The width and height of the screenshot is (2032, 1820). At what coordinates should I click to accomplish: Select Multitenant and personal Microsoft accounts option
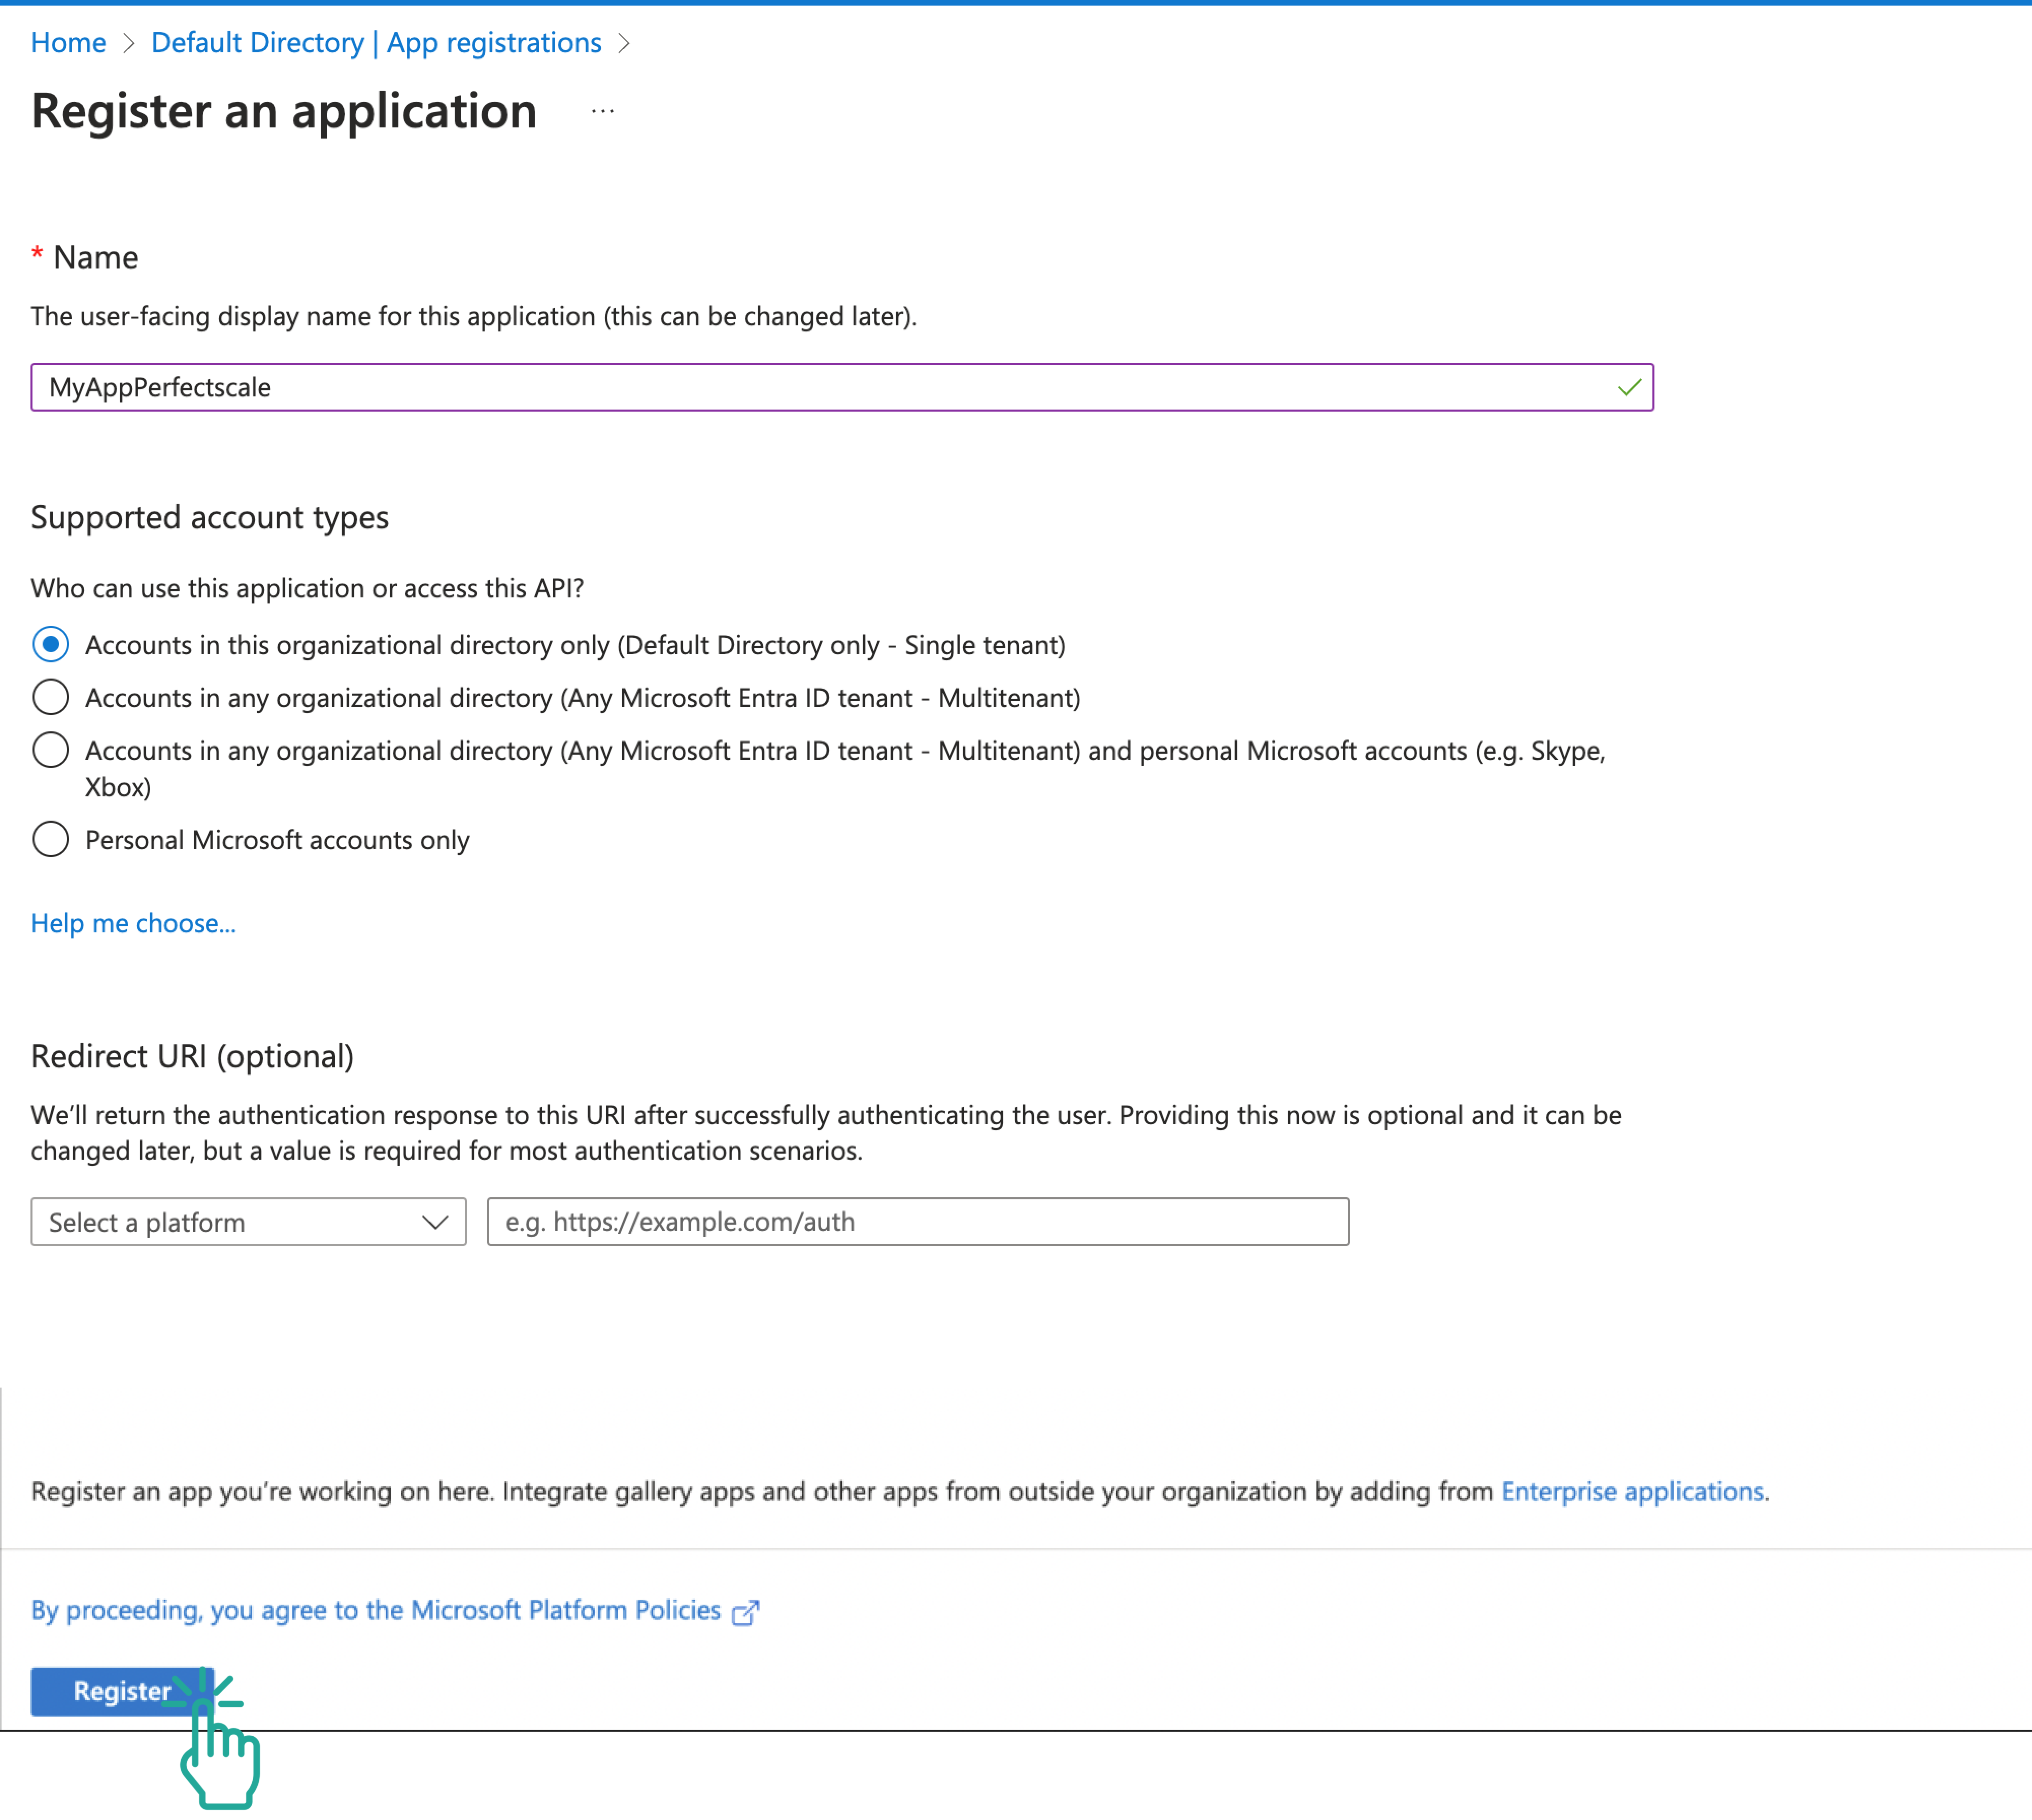pyautogui.click(x=51, y=750)
